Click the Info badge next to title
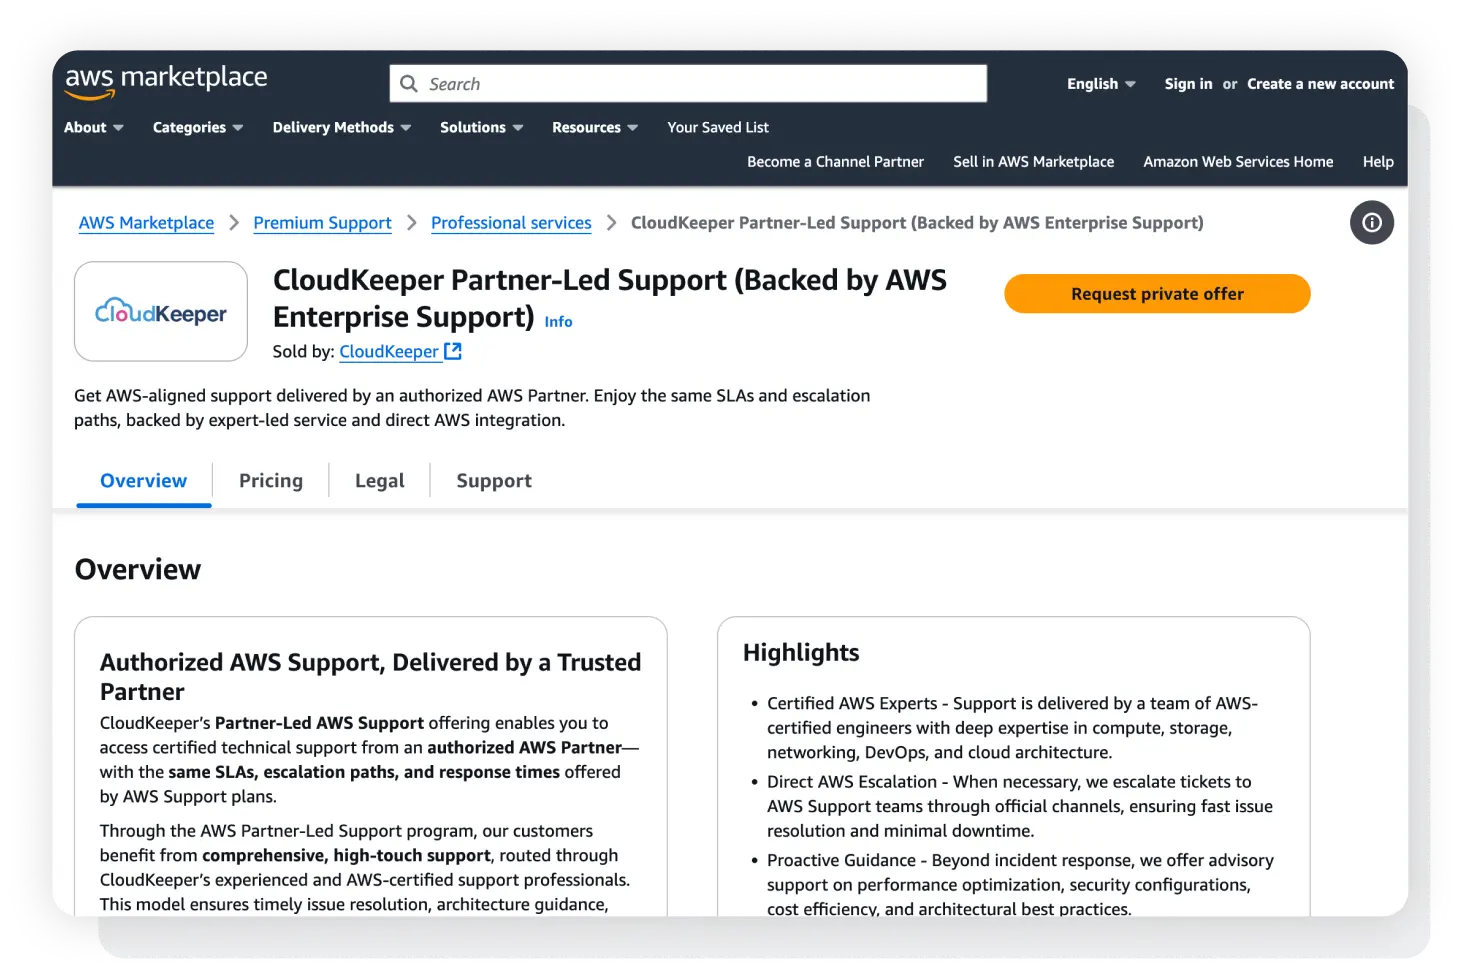 tap(558, 322)
